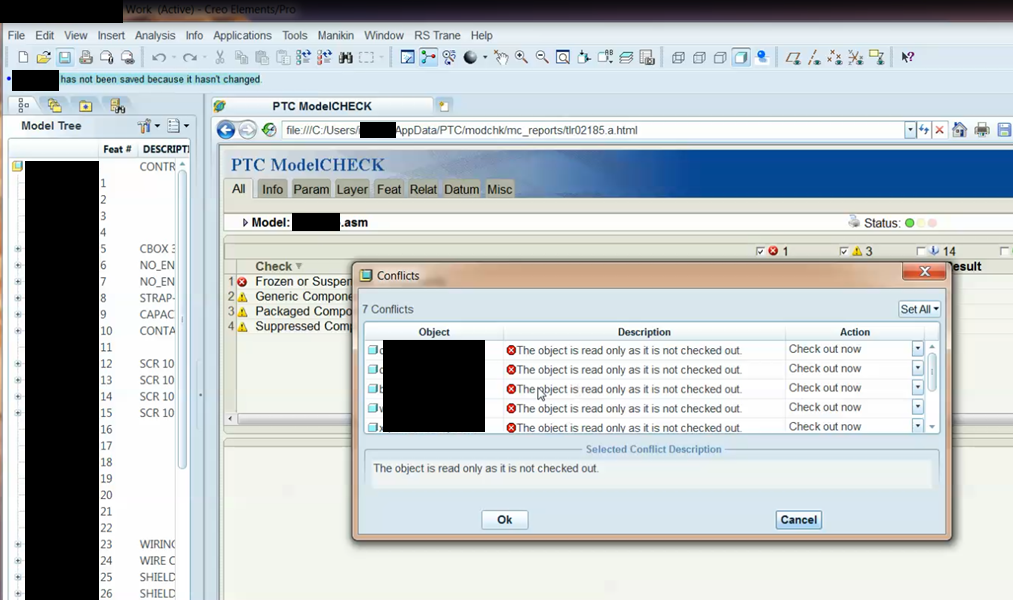Switch to no hidden display style
This screenshot has height=600, width=1013.
click(x=720, y=57)
